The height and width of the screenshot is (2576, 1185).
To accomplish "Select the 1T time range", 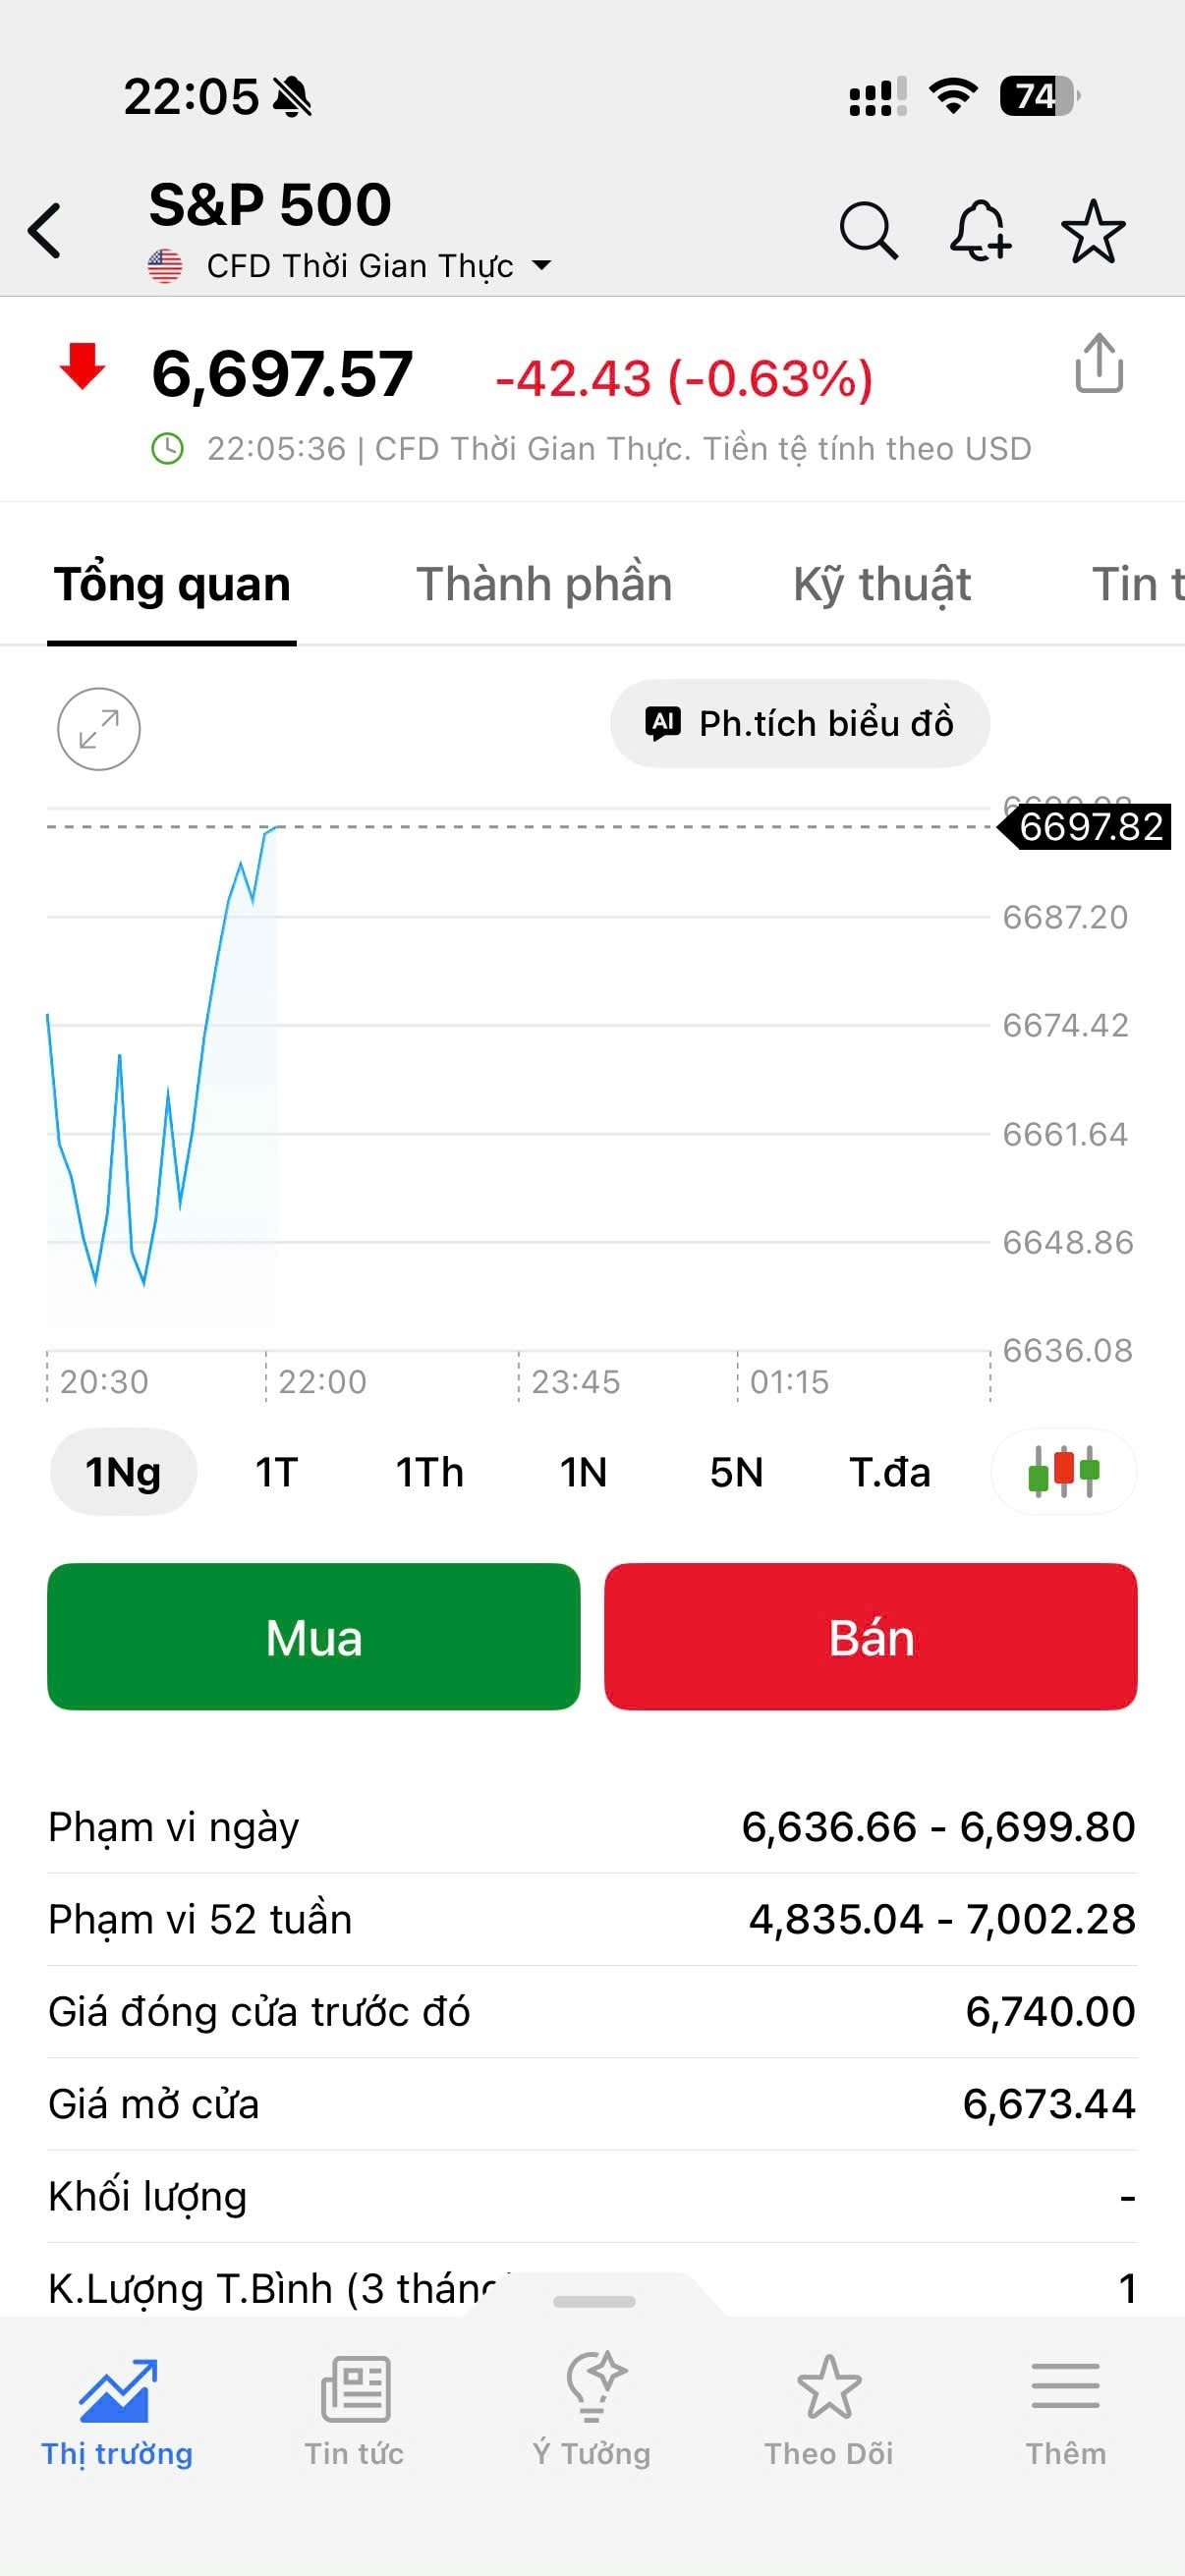I will (277, 1472).
